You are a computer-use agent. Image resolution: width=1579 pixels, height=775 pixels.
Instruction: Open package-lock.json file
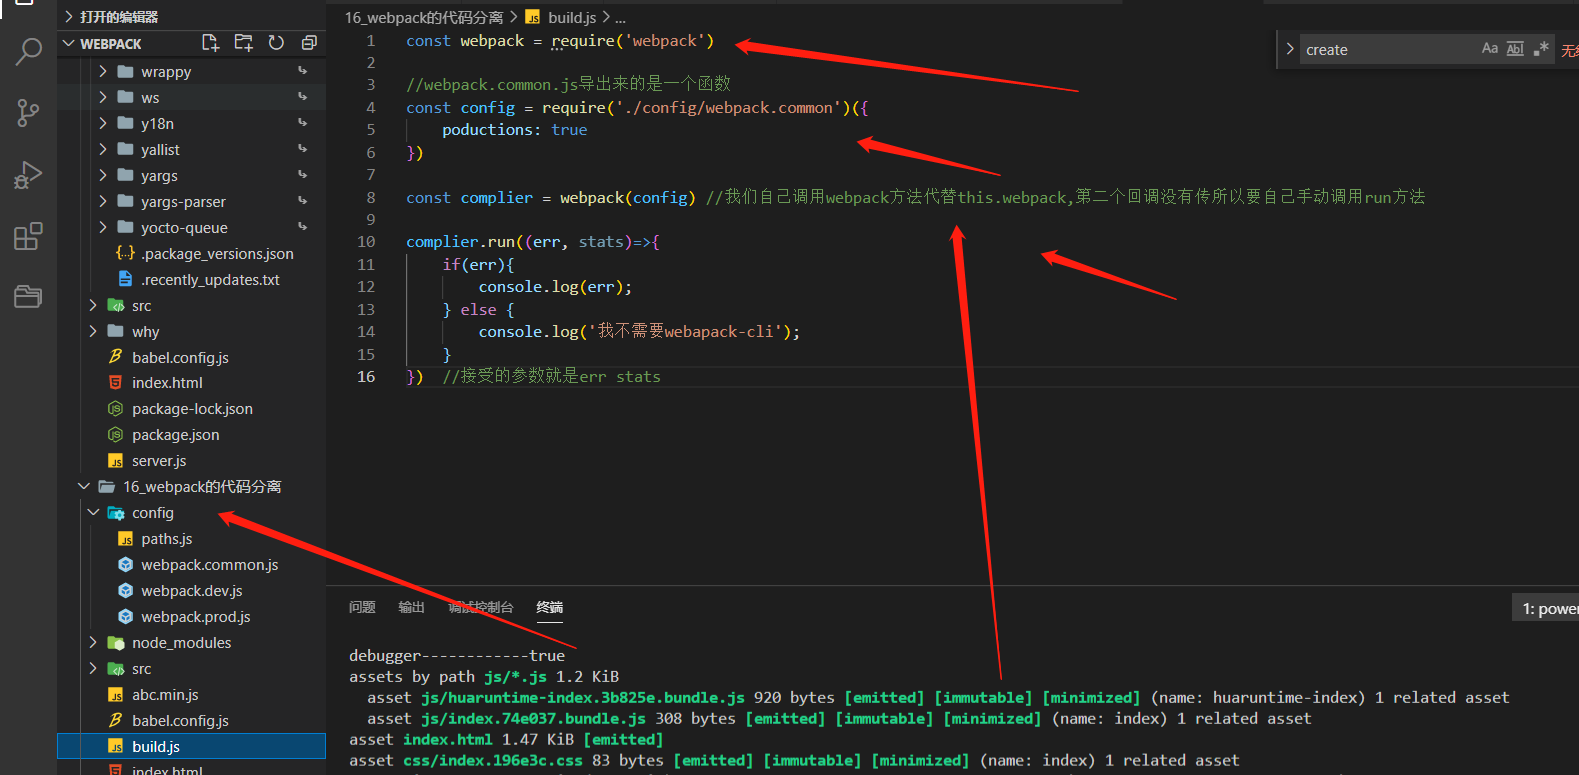coord(192,408)
